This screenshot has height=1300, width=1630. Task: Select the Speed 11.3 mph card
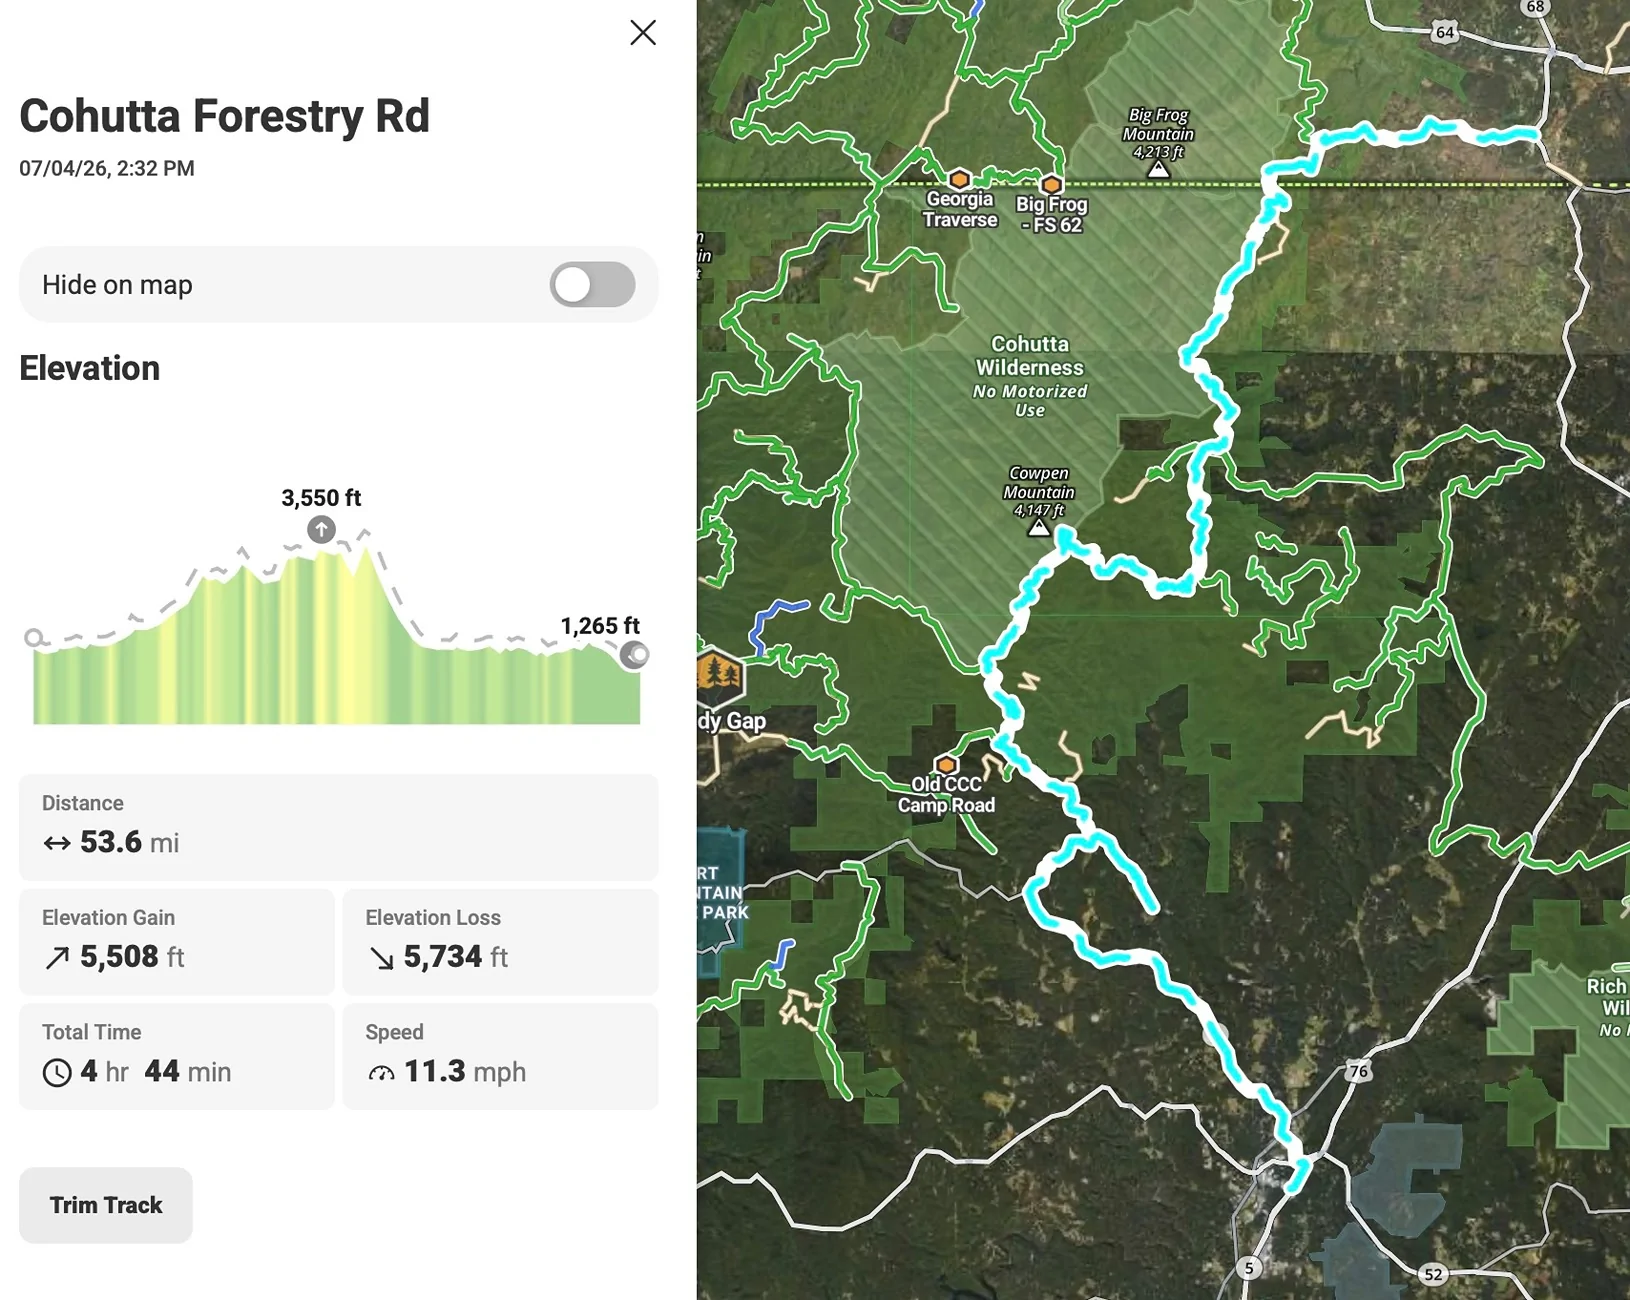click(x=500, y=1056)
